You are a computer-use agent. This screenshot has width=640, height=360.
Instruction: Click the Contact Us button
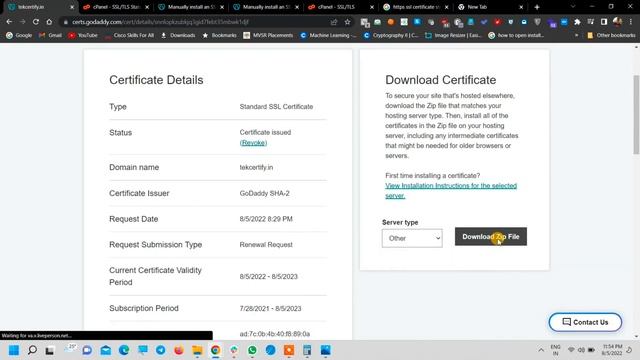[x=585, y=322]
